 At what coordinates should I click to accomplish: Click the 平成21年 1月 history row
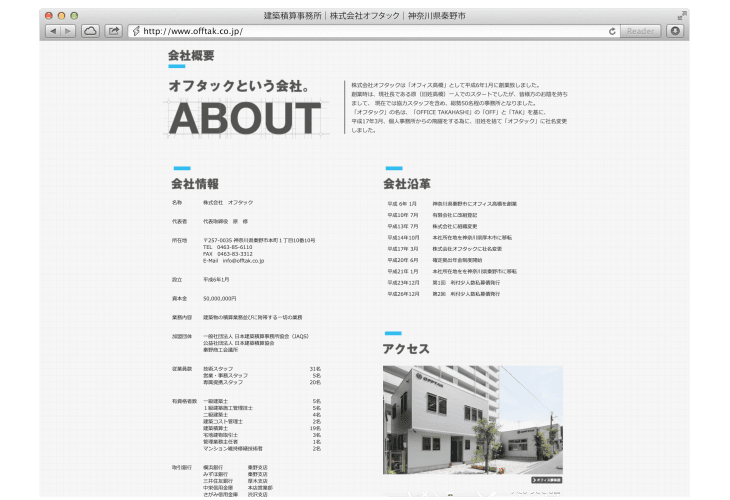(452, 271)
